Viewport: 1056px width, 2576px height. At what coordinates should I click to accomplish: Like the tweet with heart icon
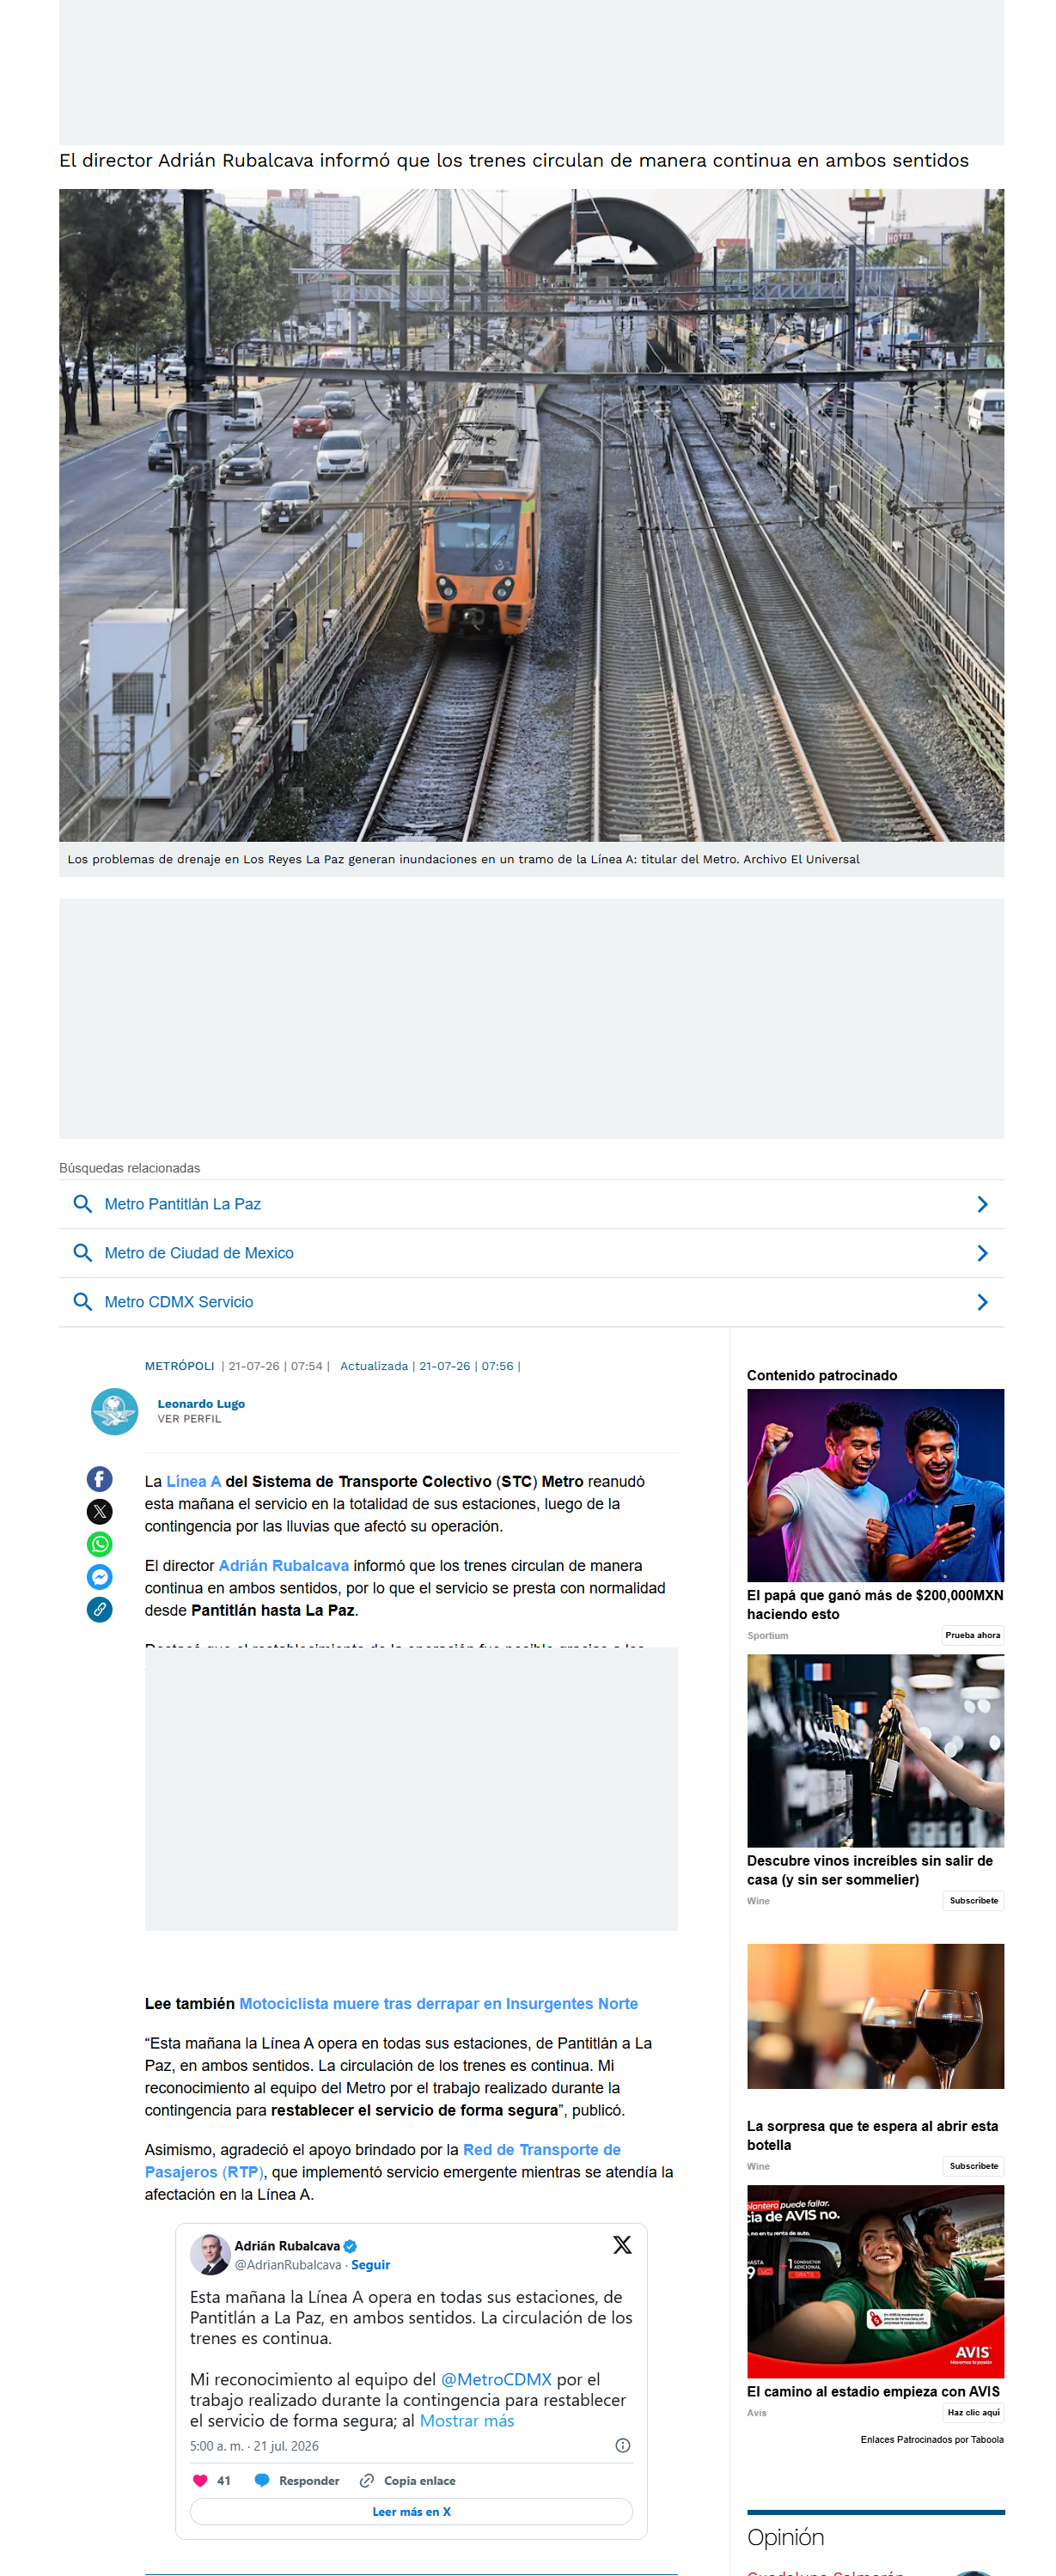200,2480
